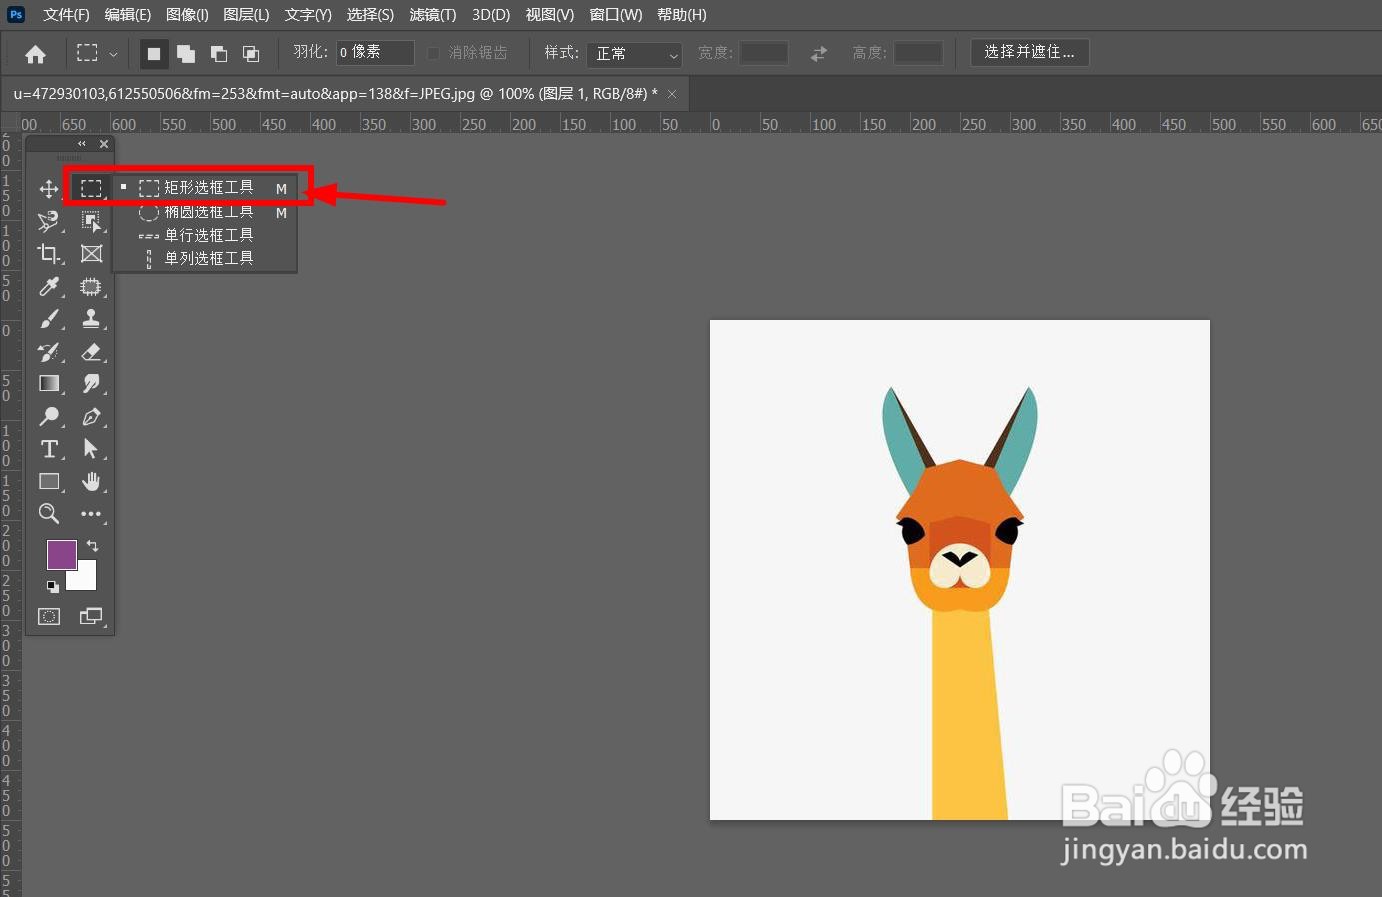Select the Eyedropper tool
Image resolution: width=1382 pixels, height=897 pixels.
(x=48, y=287)
